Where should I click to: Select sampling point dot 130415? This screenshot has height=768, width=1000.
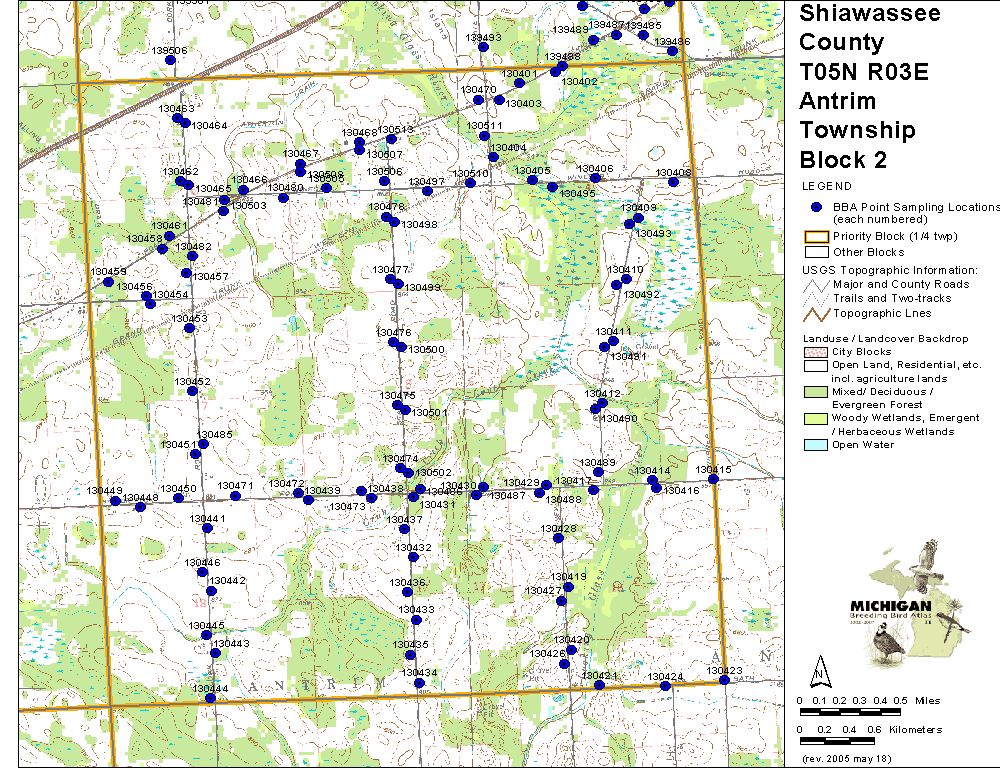click(x=714, y=480)
